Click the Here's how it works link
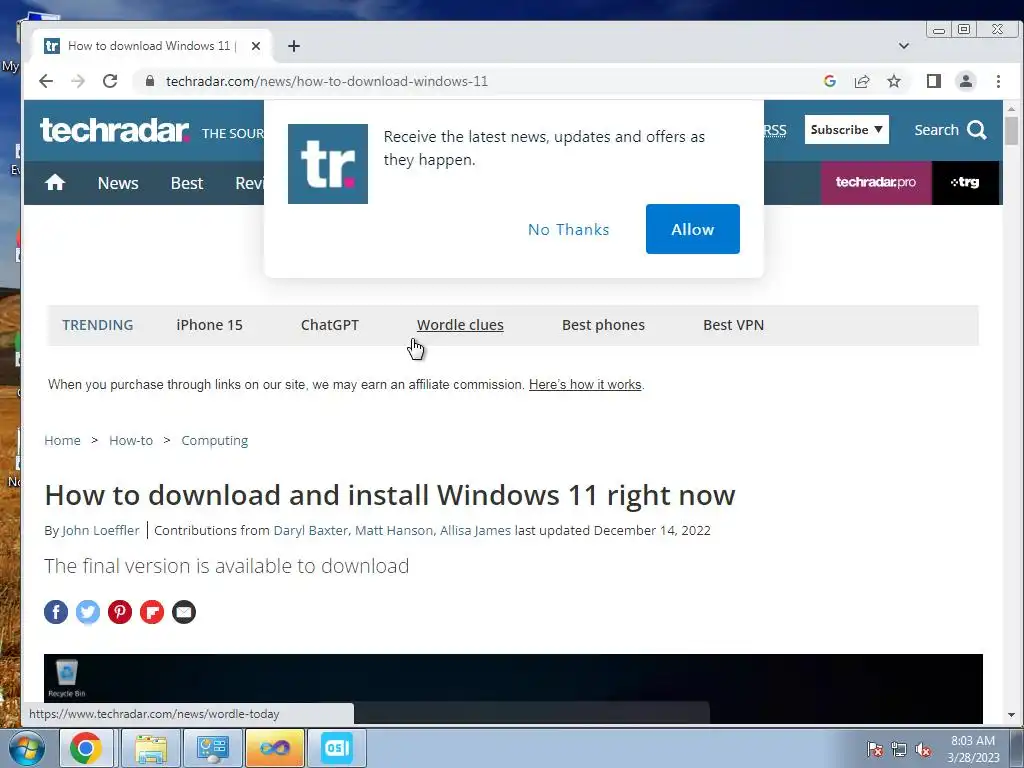The width and height of the screenshot is (1024, 768). (x=584, y=384)
